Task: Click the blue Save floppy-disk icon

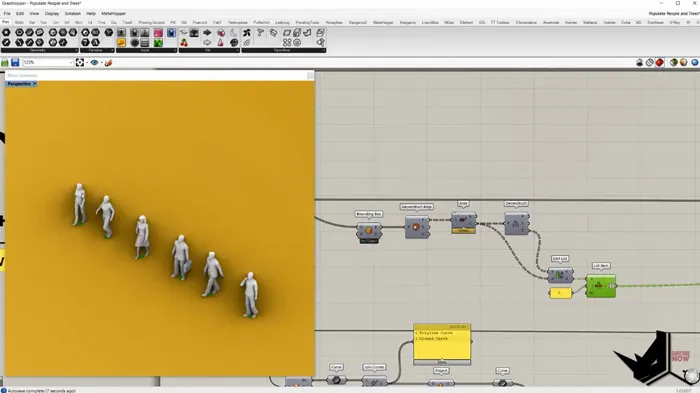Action: click(x=15, y=63)
